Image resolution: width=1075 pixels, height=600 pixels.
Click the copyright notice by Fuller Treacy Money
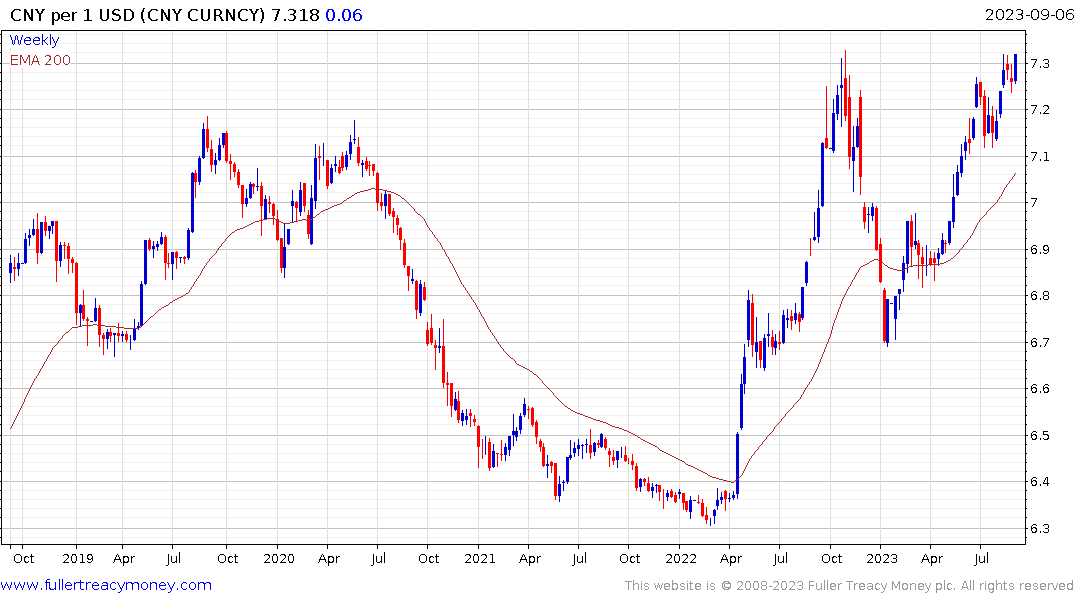tap(849, 586)
